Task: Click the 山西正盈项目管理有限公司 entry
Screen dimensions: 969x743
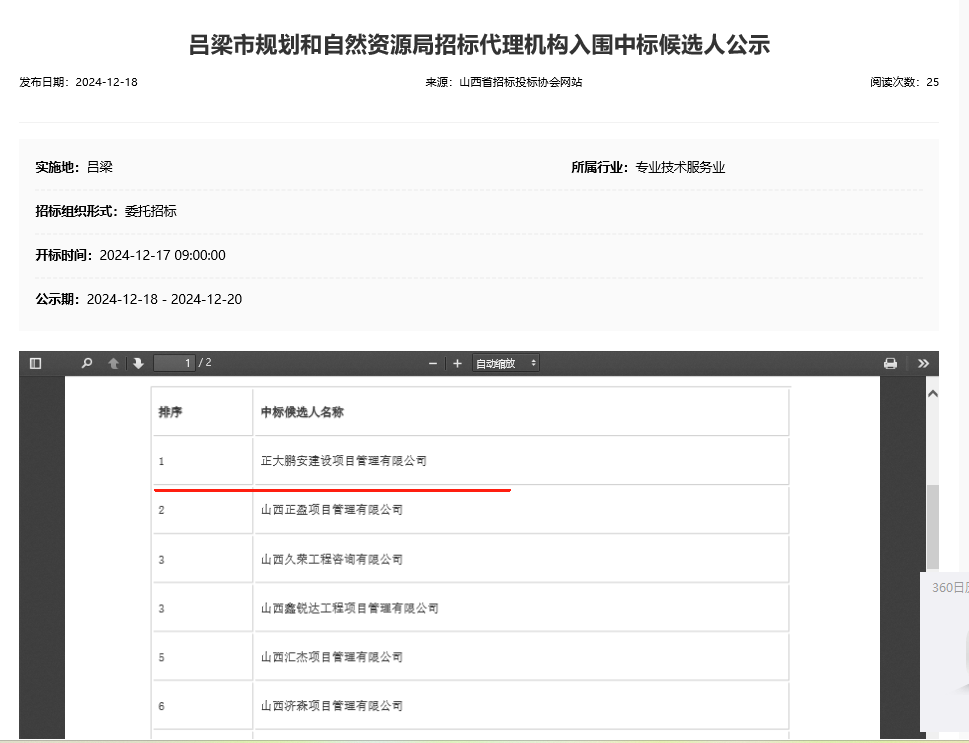Action: (x=331, y=510)
